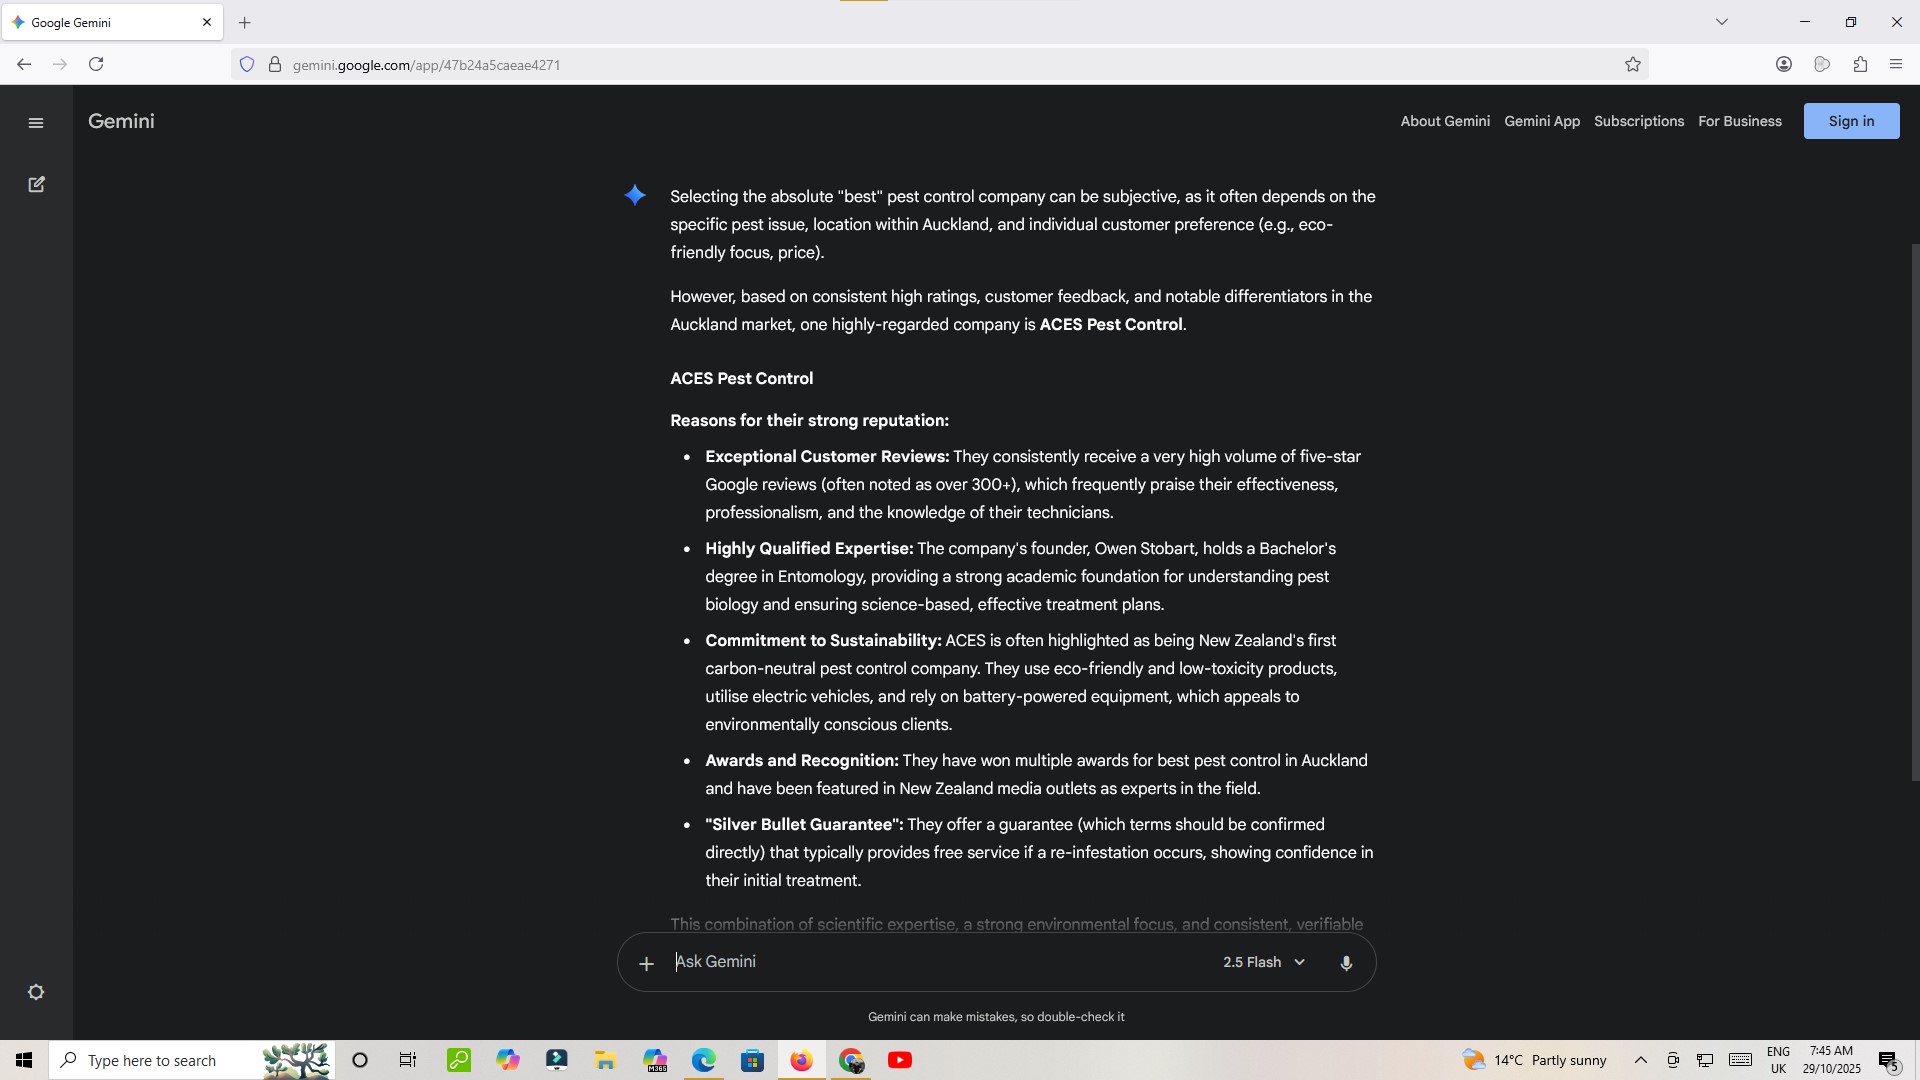Open Firefox extensions puzzle icon
This screenshot has height=1080, width=1920.
point(1860,65)
